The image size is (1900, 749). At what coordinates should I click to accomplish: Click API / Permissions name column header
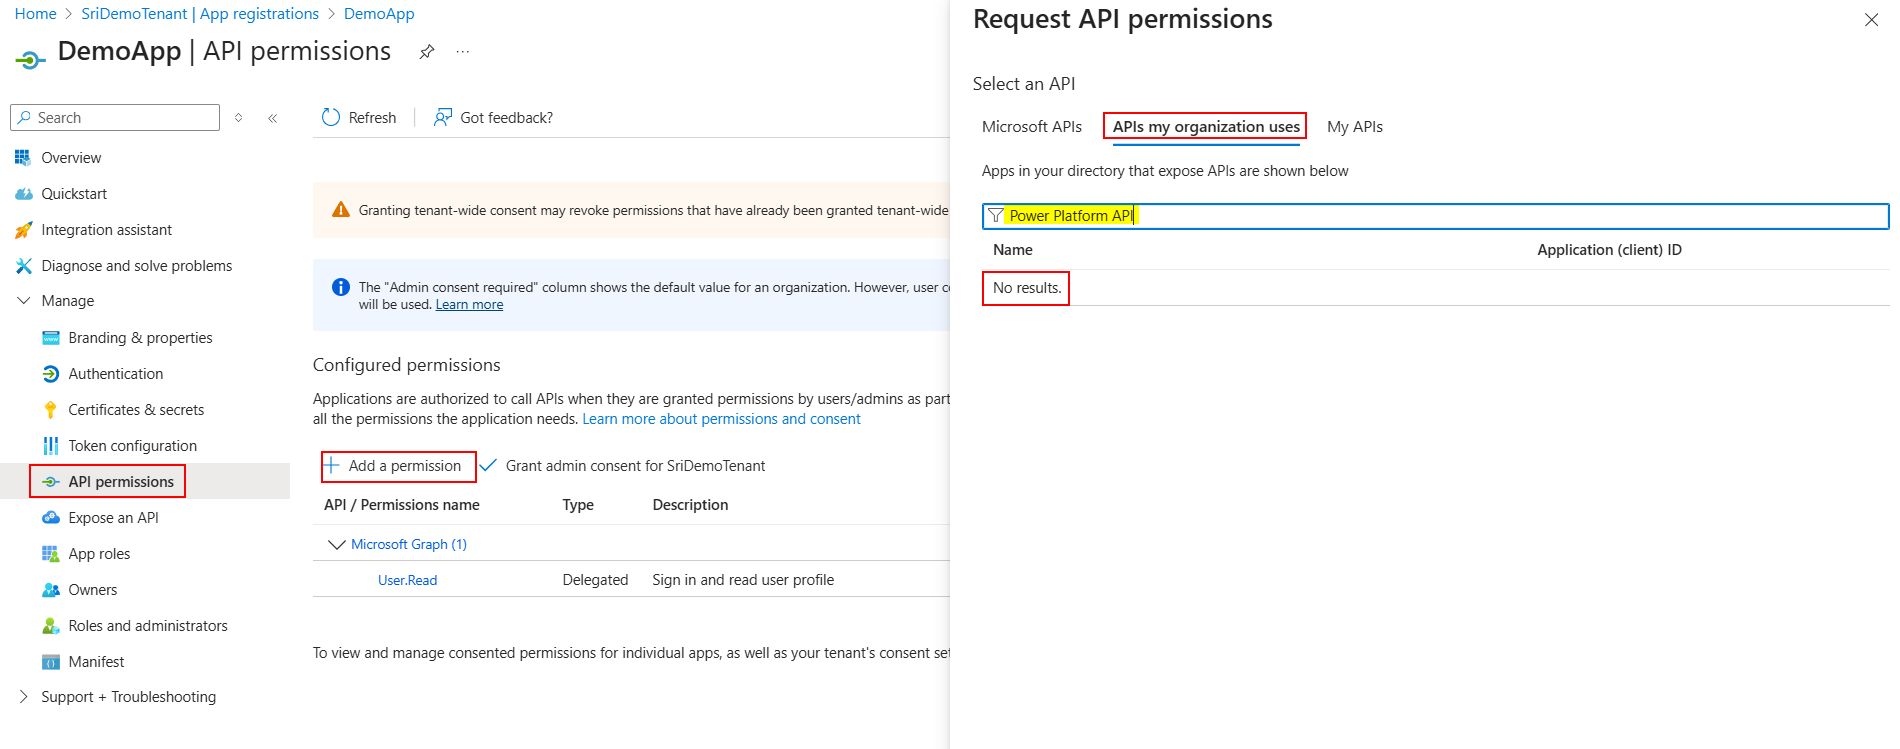402,505
